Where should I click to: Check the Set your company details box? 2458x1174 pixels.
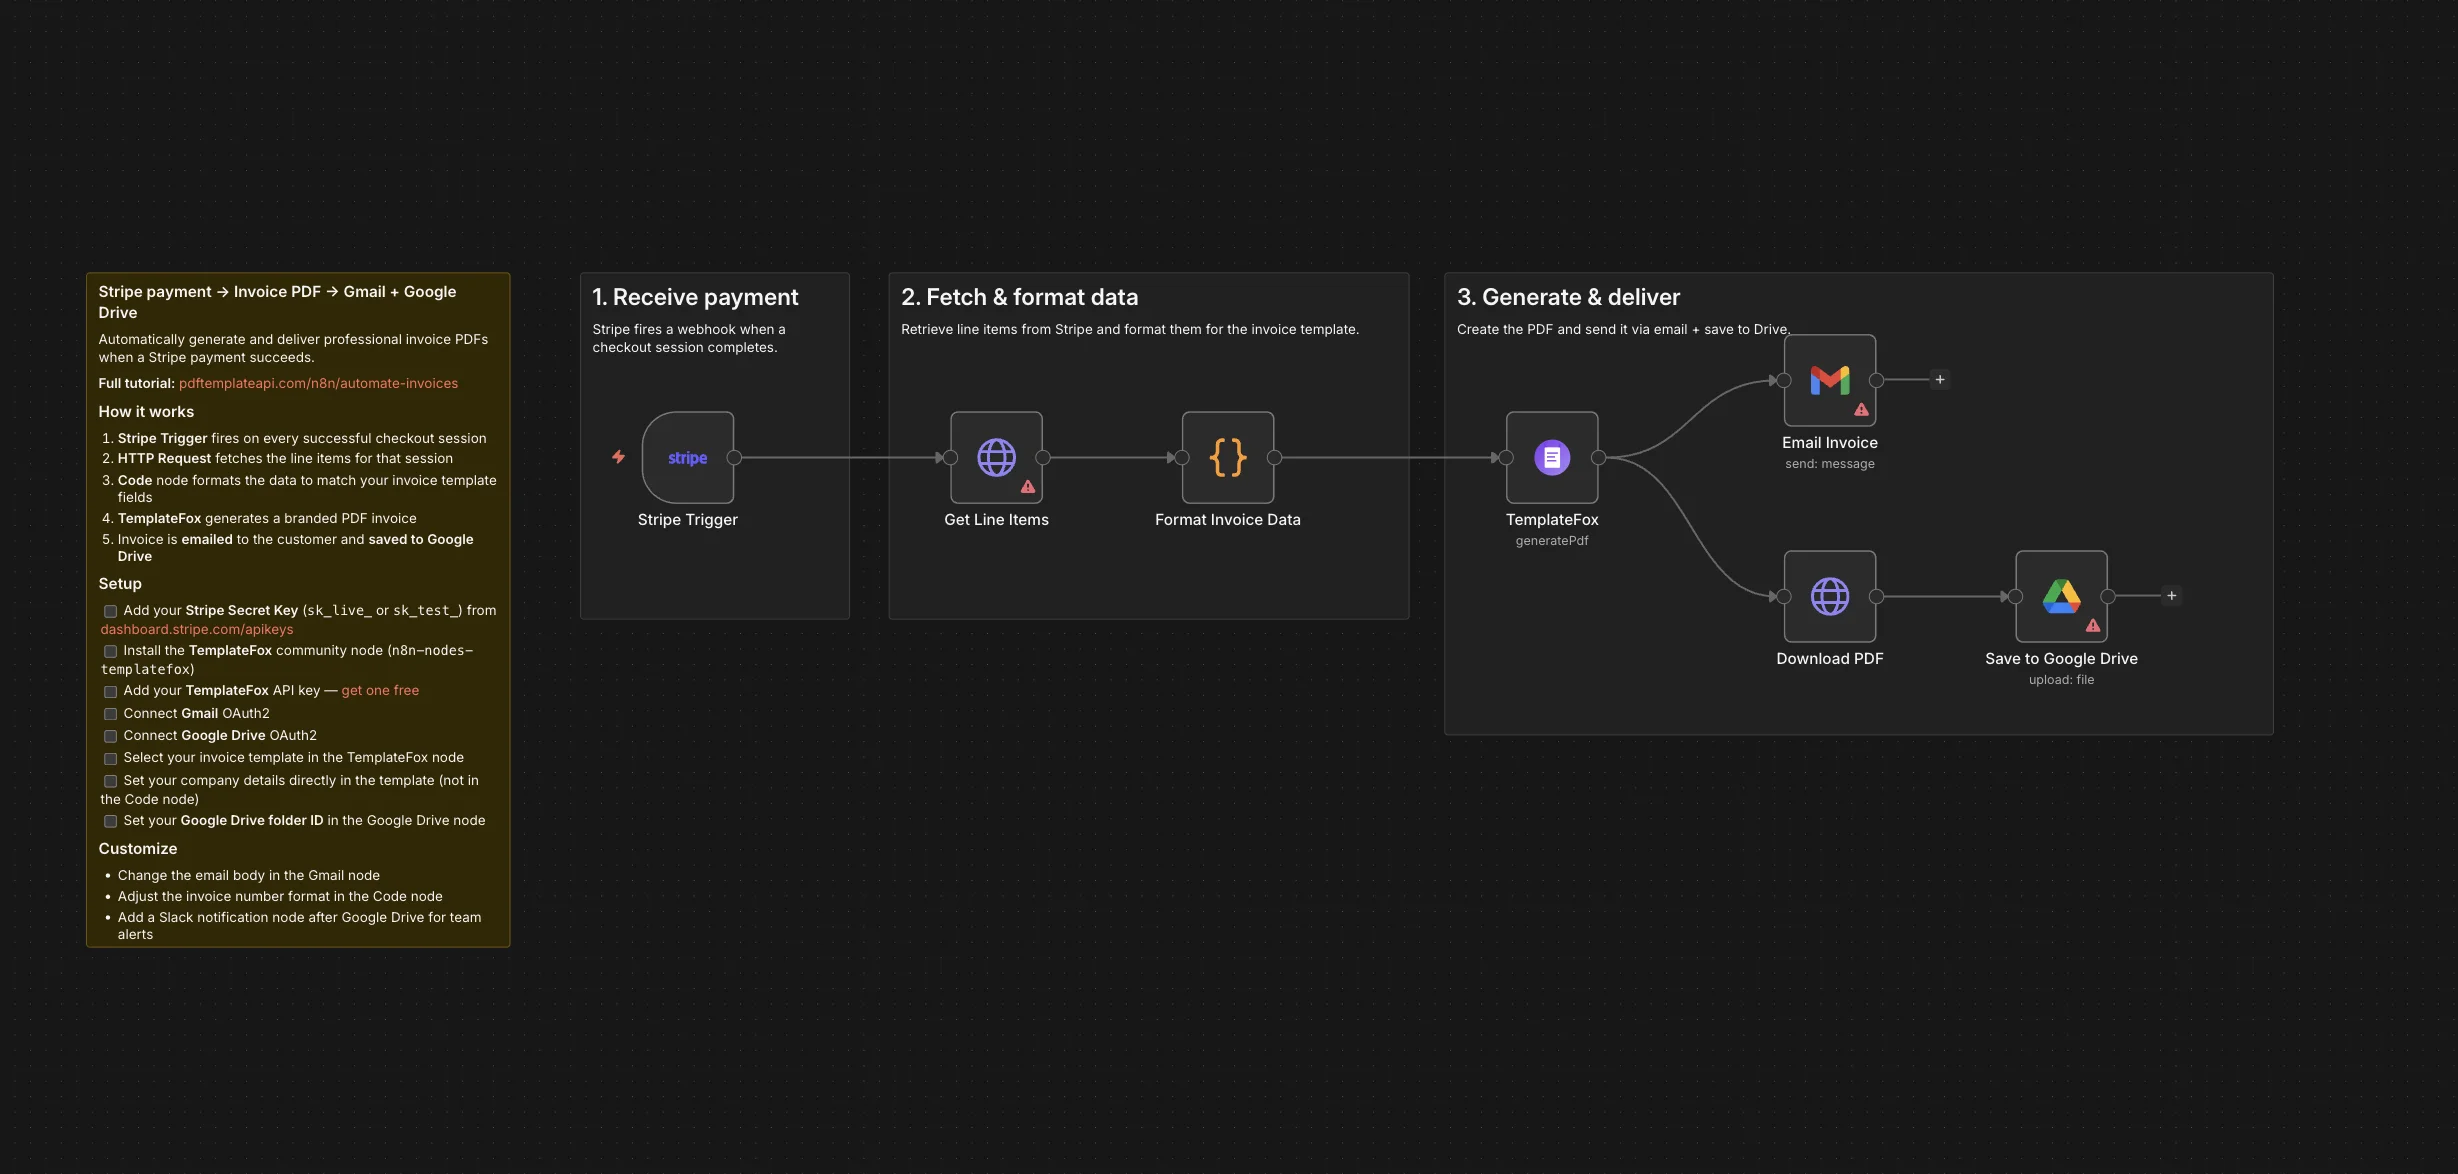(110, 781)
